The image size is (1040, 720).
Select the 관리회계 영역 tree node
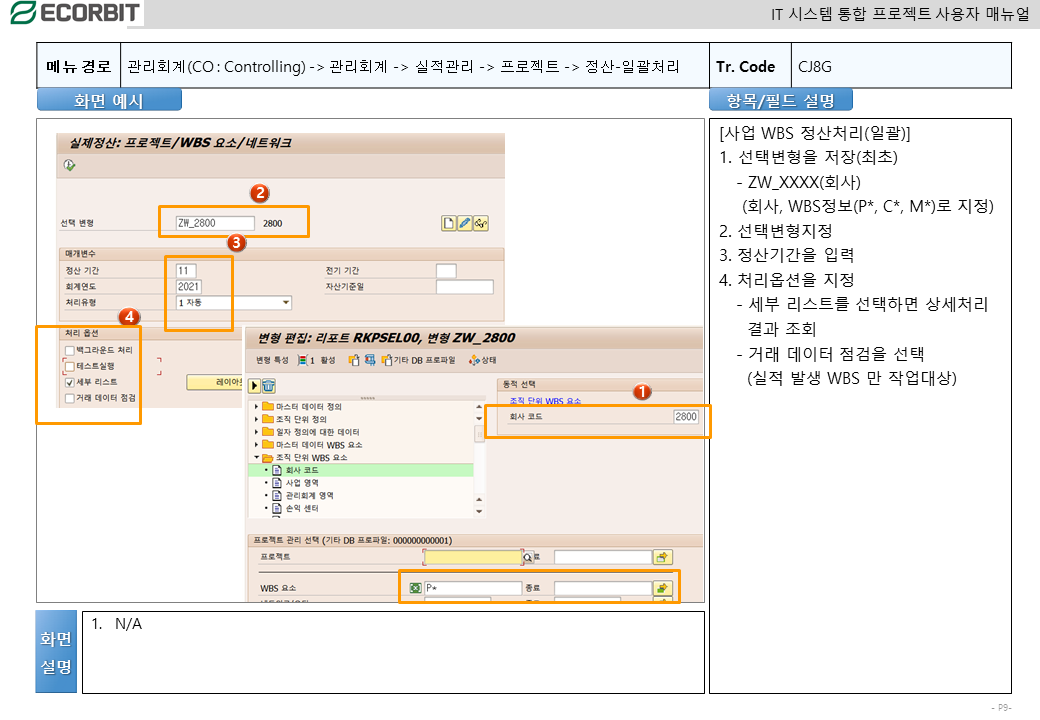tap(309, 495)
